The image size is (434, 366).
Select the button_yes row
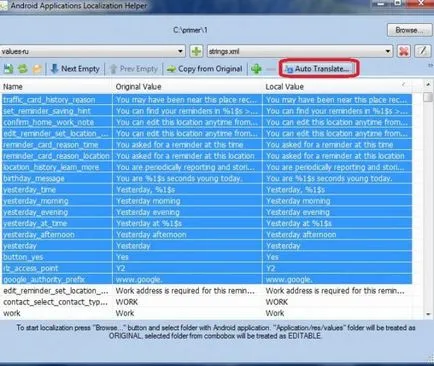click(x=207, y=257)
